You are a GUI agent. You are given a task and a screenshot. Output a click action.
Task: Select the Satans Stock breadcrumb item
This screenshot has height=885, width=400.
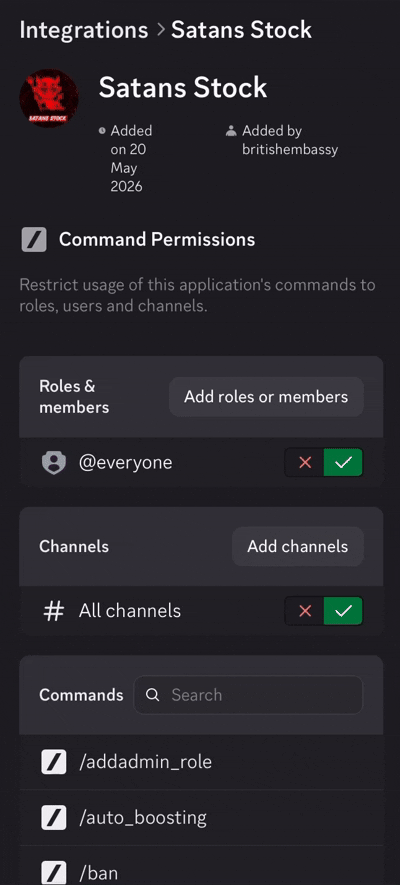pos(241,29)
